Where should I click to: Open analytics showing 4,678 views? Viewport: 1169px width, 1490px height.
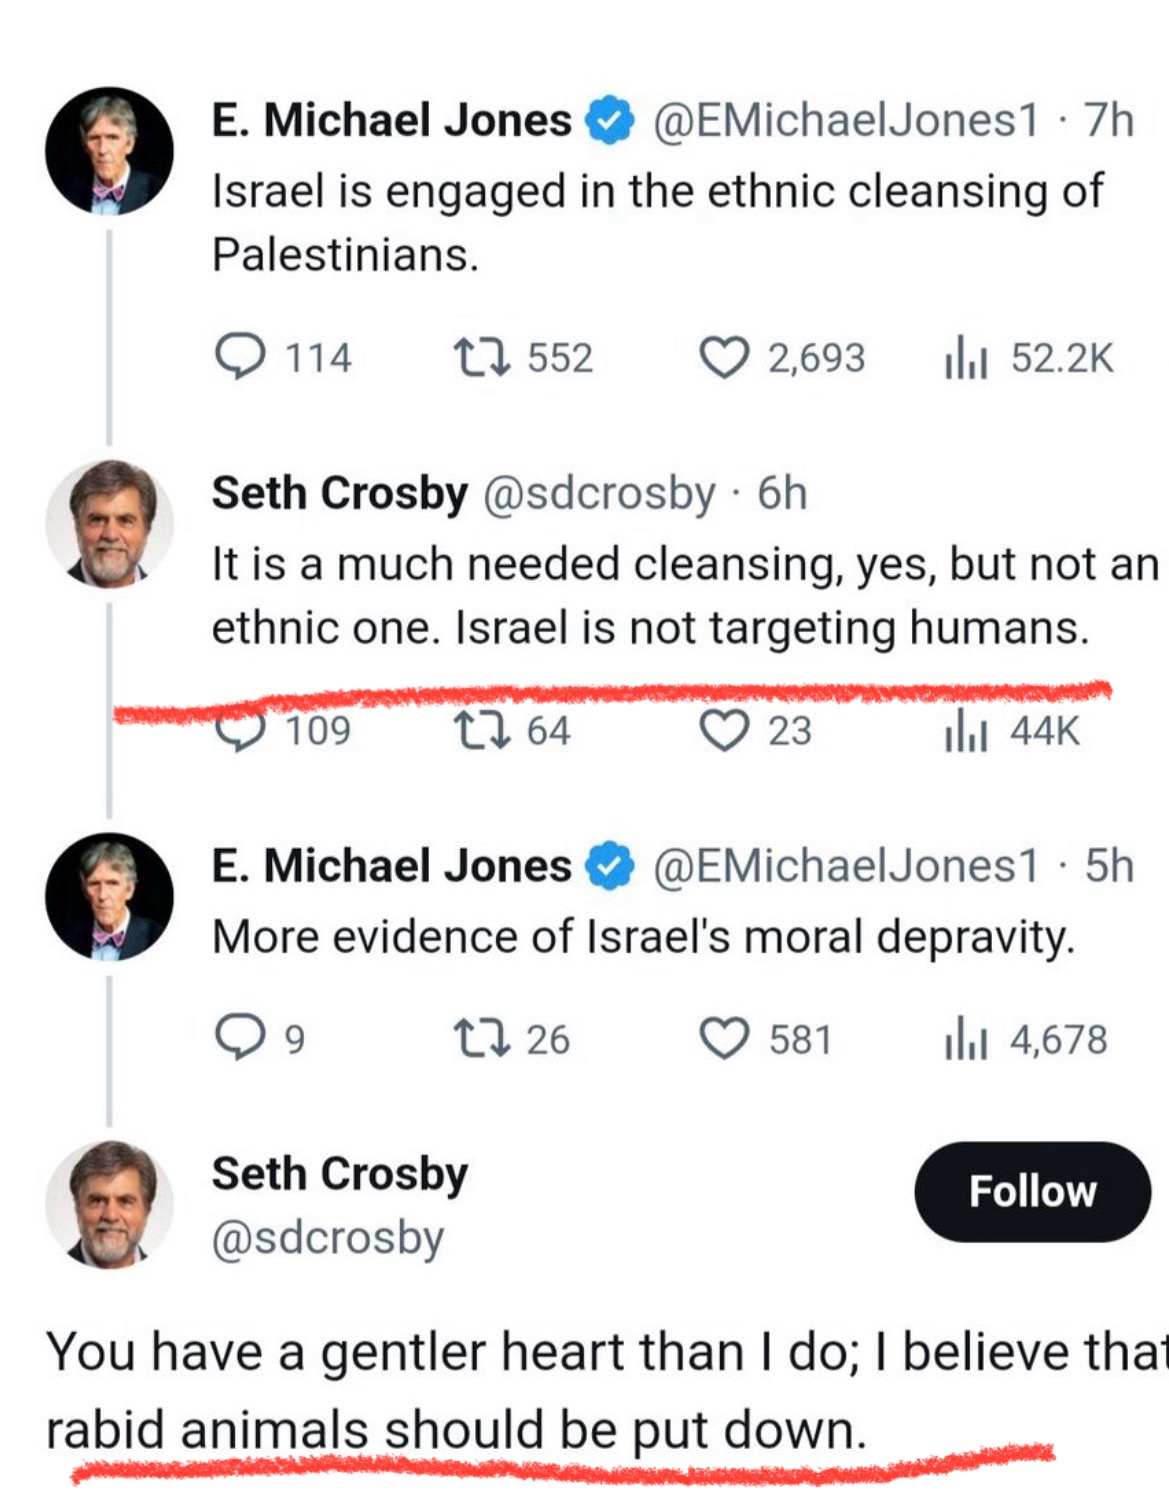965,1040
